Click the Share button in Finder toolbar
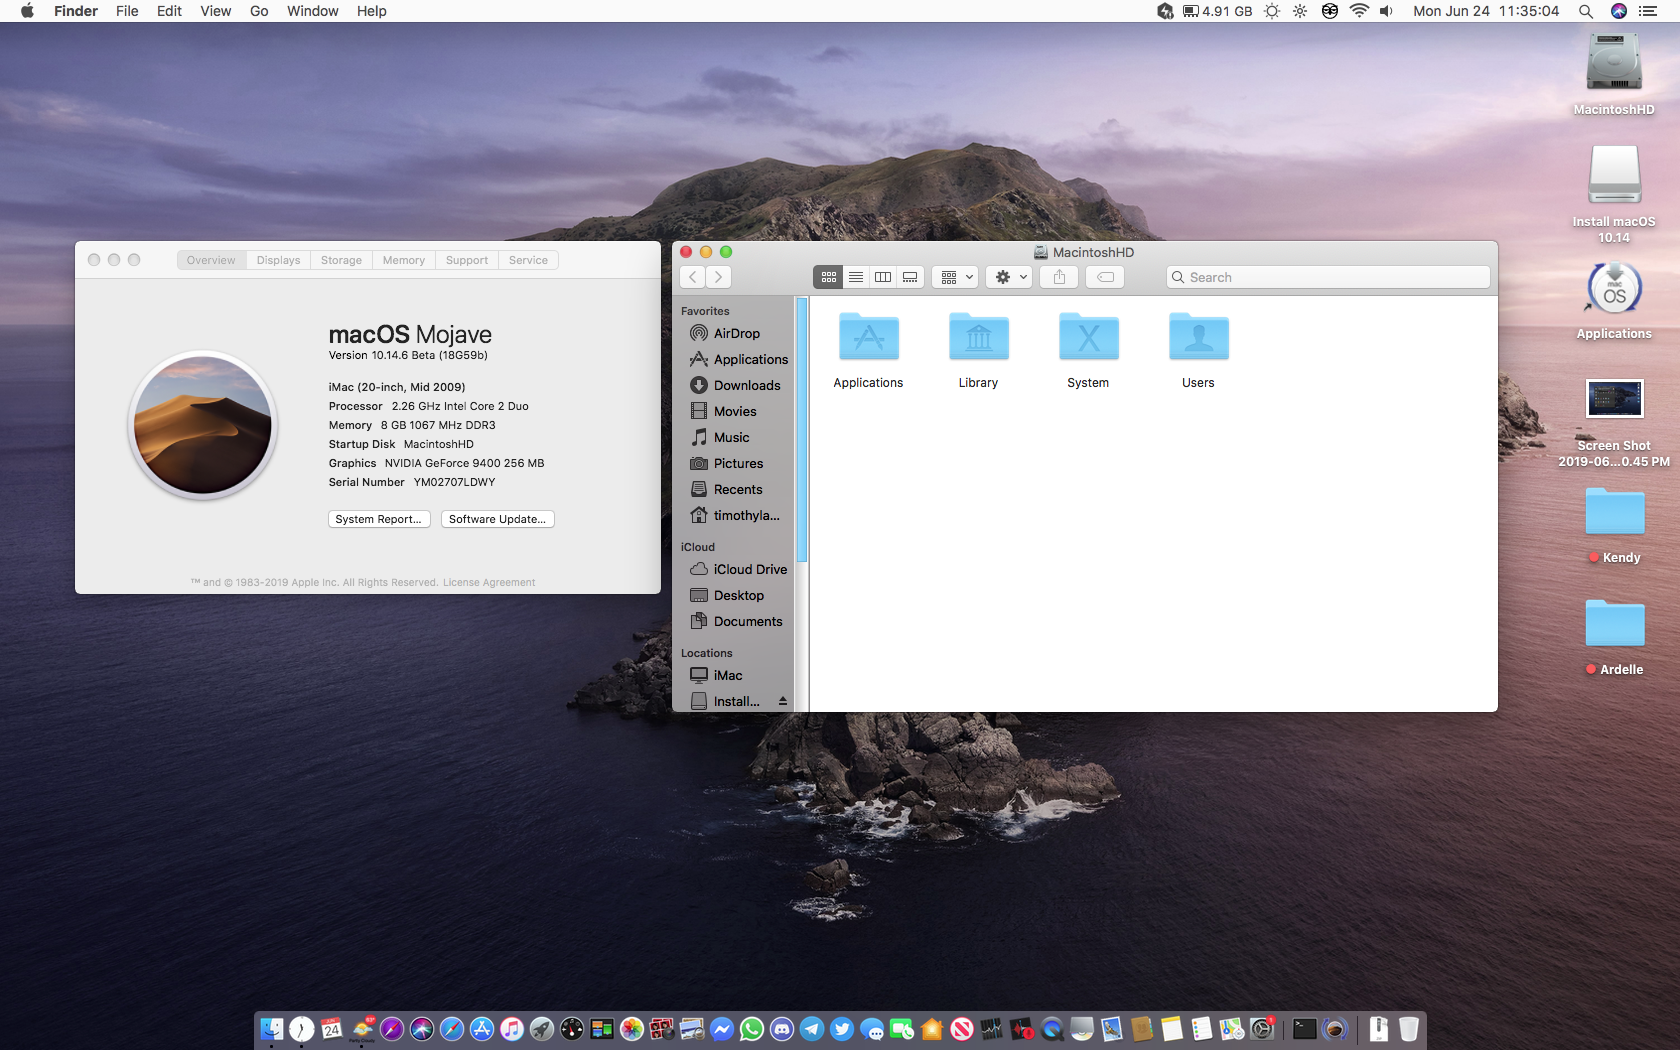This screenshot has height=1050, width=1680. 1059,277
